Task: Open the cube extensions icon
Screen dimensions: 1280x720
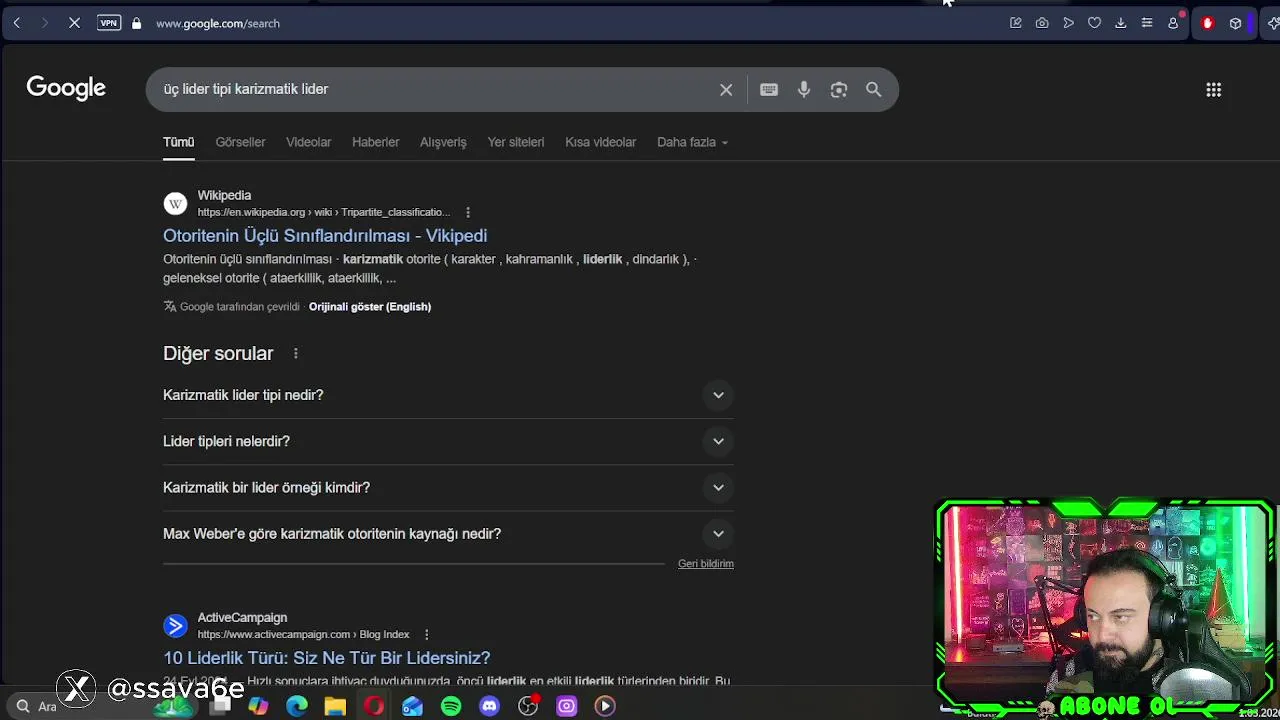Action: [1236, 23]
